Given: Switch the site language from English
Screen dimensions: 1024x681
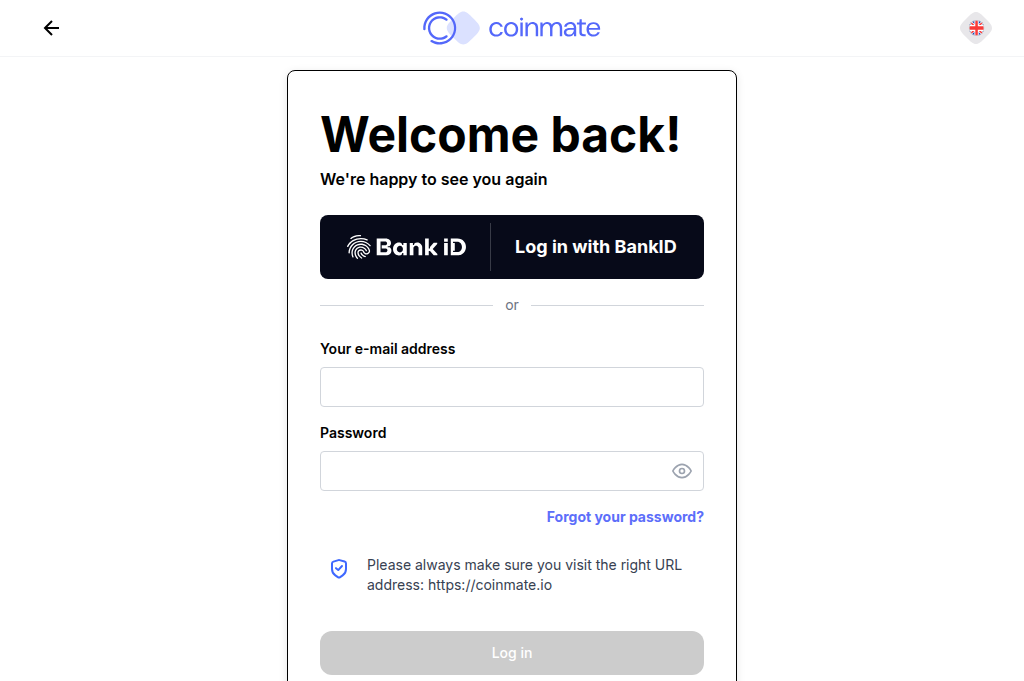Looking at the screenshot, I should [975, 28].
